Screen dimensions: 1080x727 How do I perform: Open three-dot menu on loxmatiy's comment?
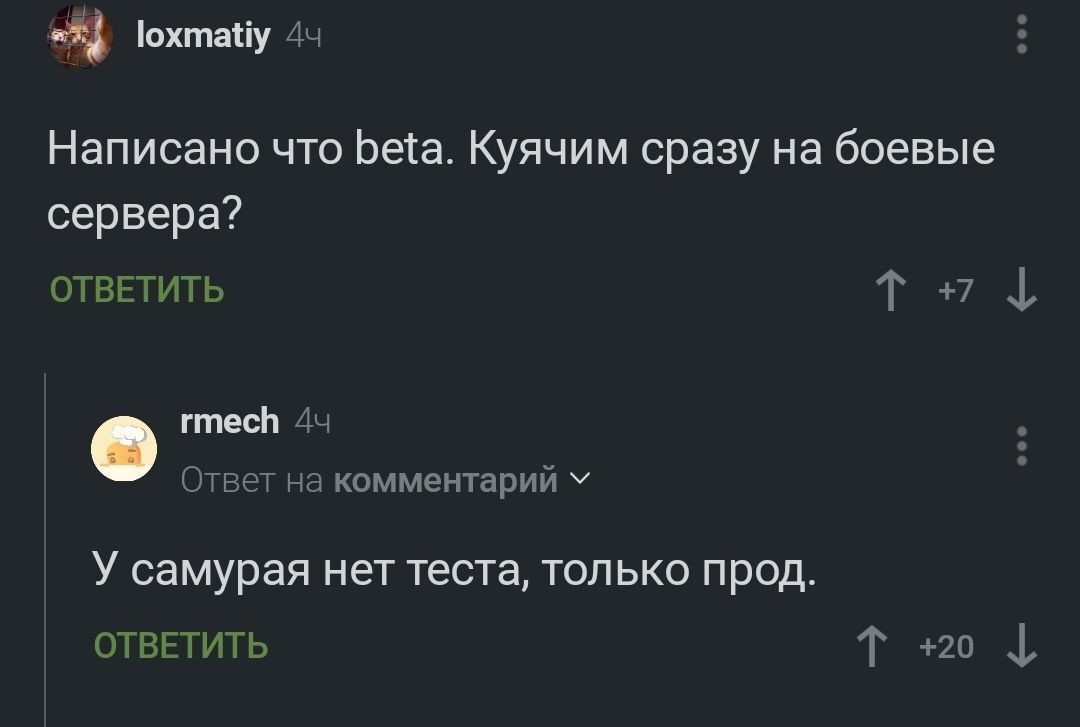(x=1021, y=35)
